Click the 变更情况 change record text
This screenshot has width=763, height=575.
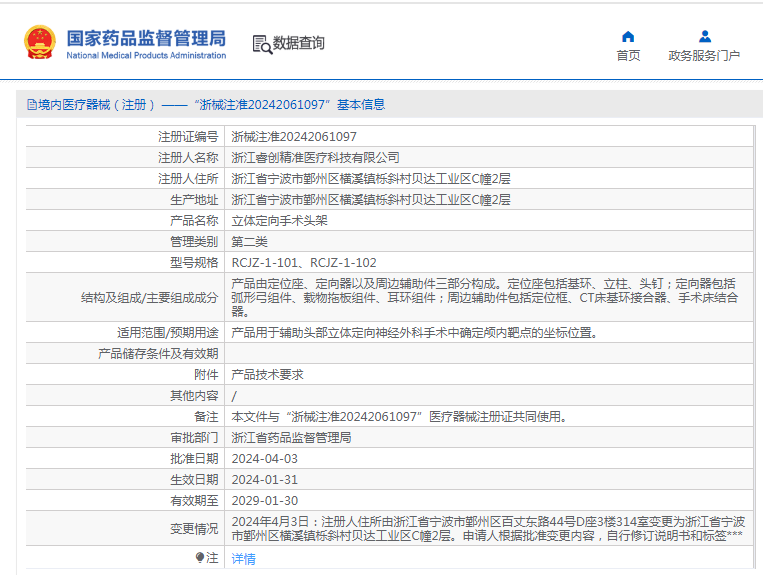click(x=488, y=528)
